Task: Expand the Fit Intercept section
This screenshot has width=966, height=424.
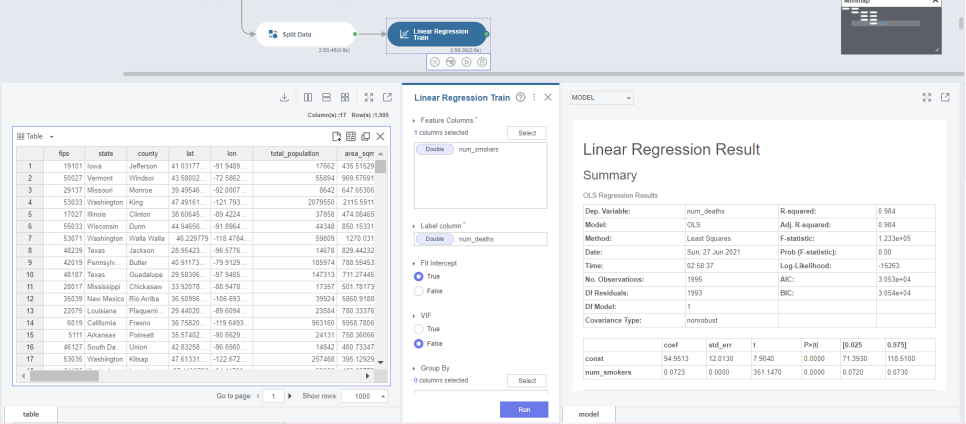Action: pyautogui.click(x=414, y=263)
